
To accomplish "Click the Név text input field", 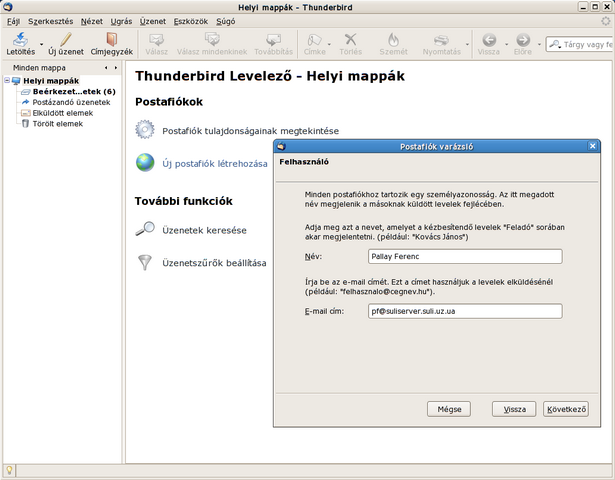I will click(x=464, y=256).
